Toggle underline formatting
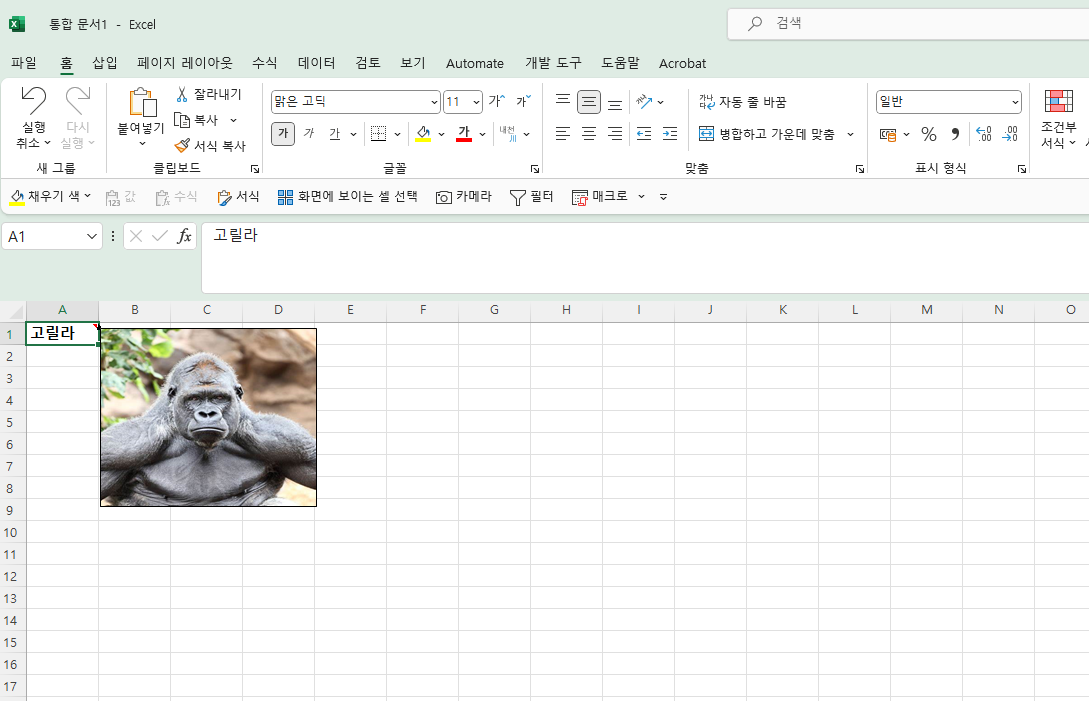The width and height of the screenshot is (1089, 701). [x=335, y=133]
